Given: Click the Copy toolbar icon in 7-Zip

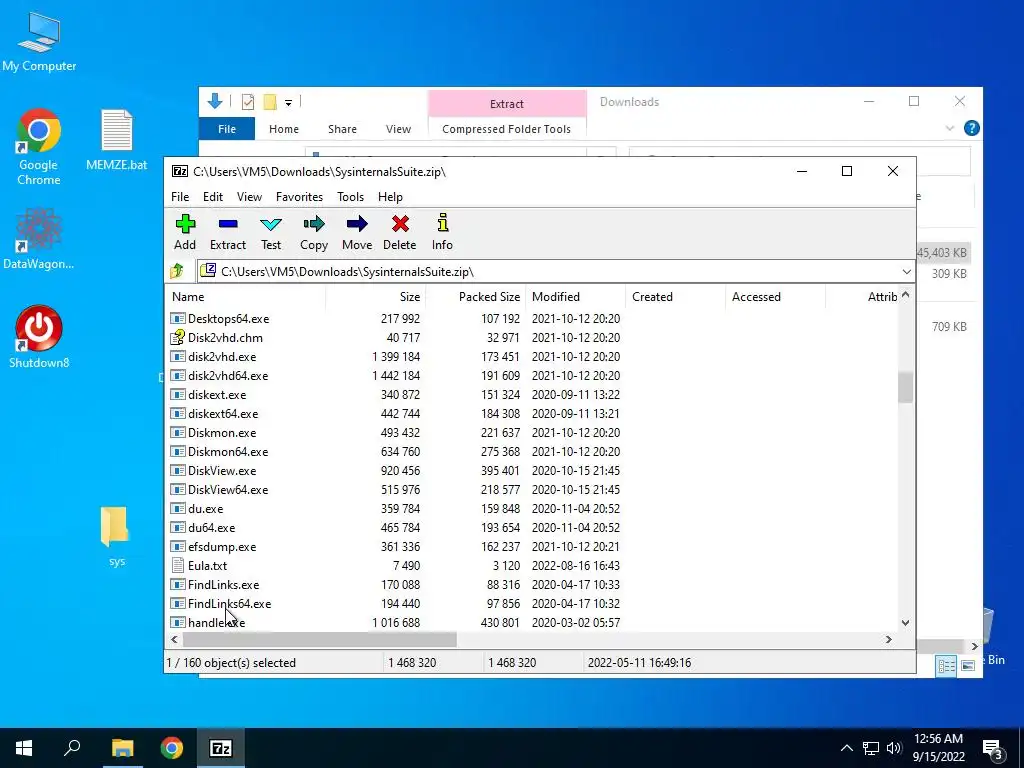Looking at the screenshot, I should click(313, 232).
